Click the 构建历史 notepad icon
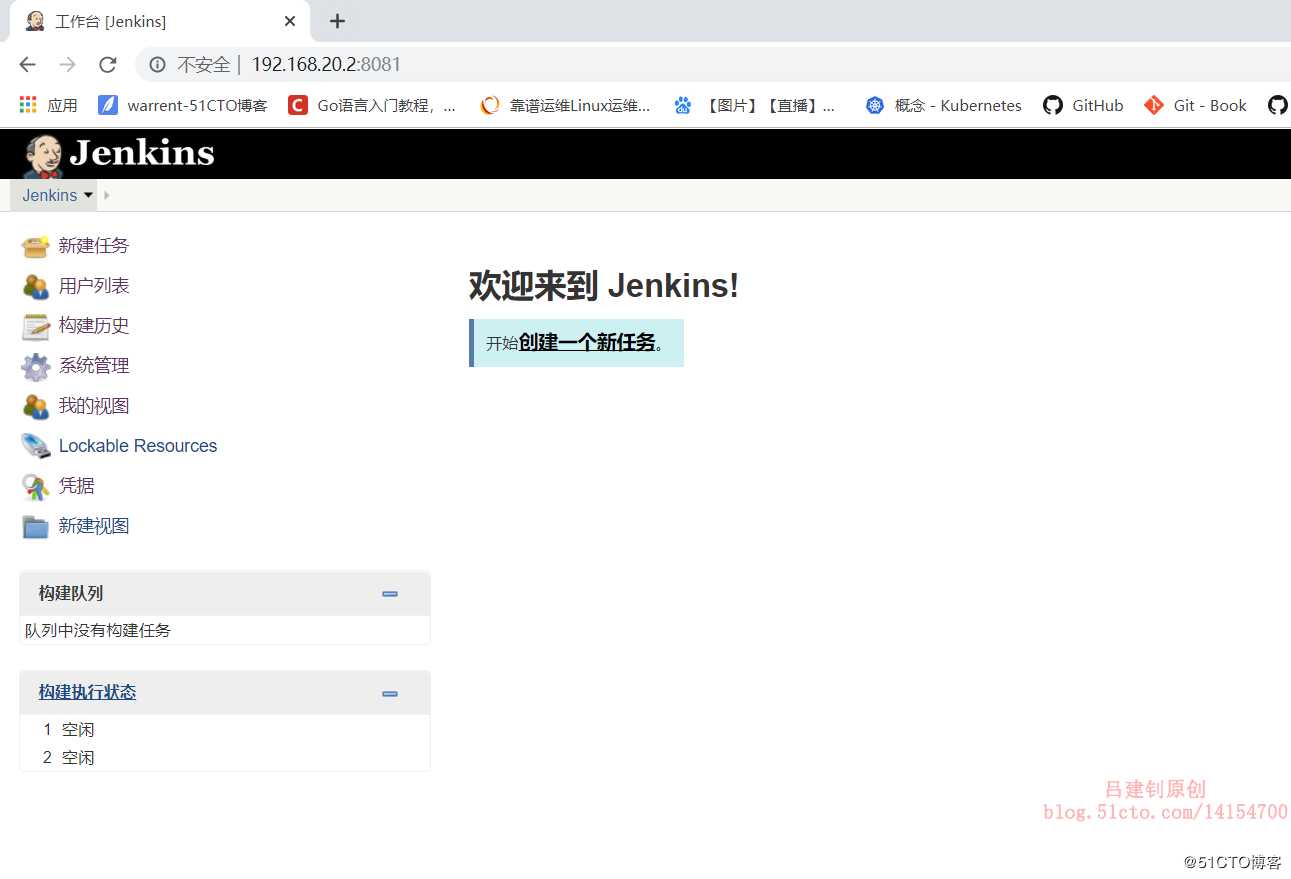Viewport: 1291px width, 879px height. click(x=35, y=326)
